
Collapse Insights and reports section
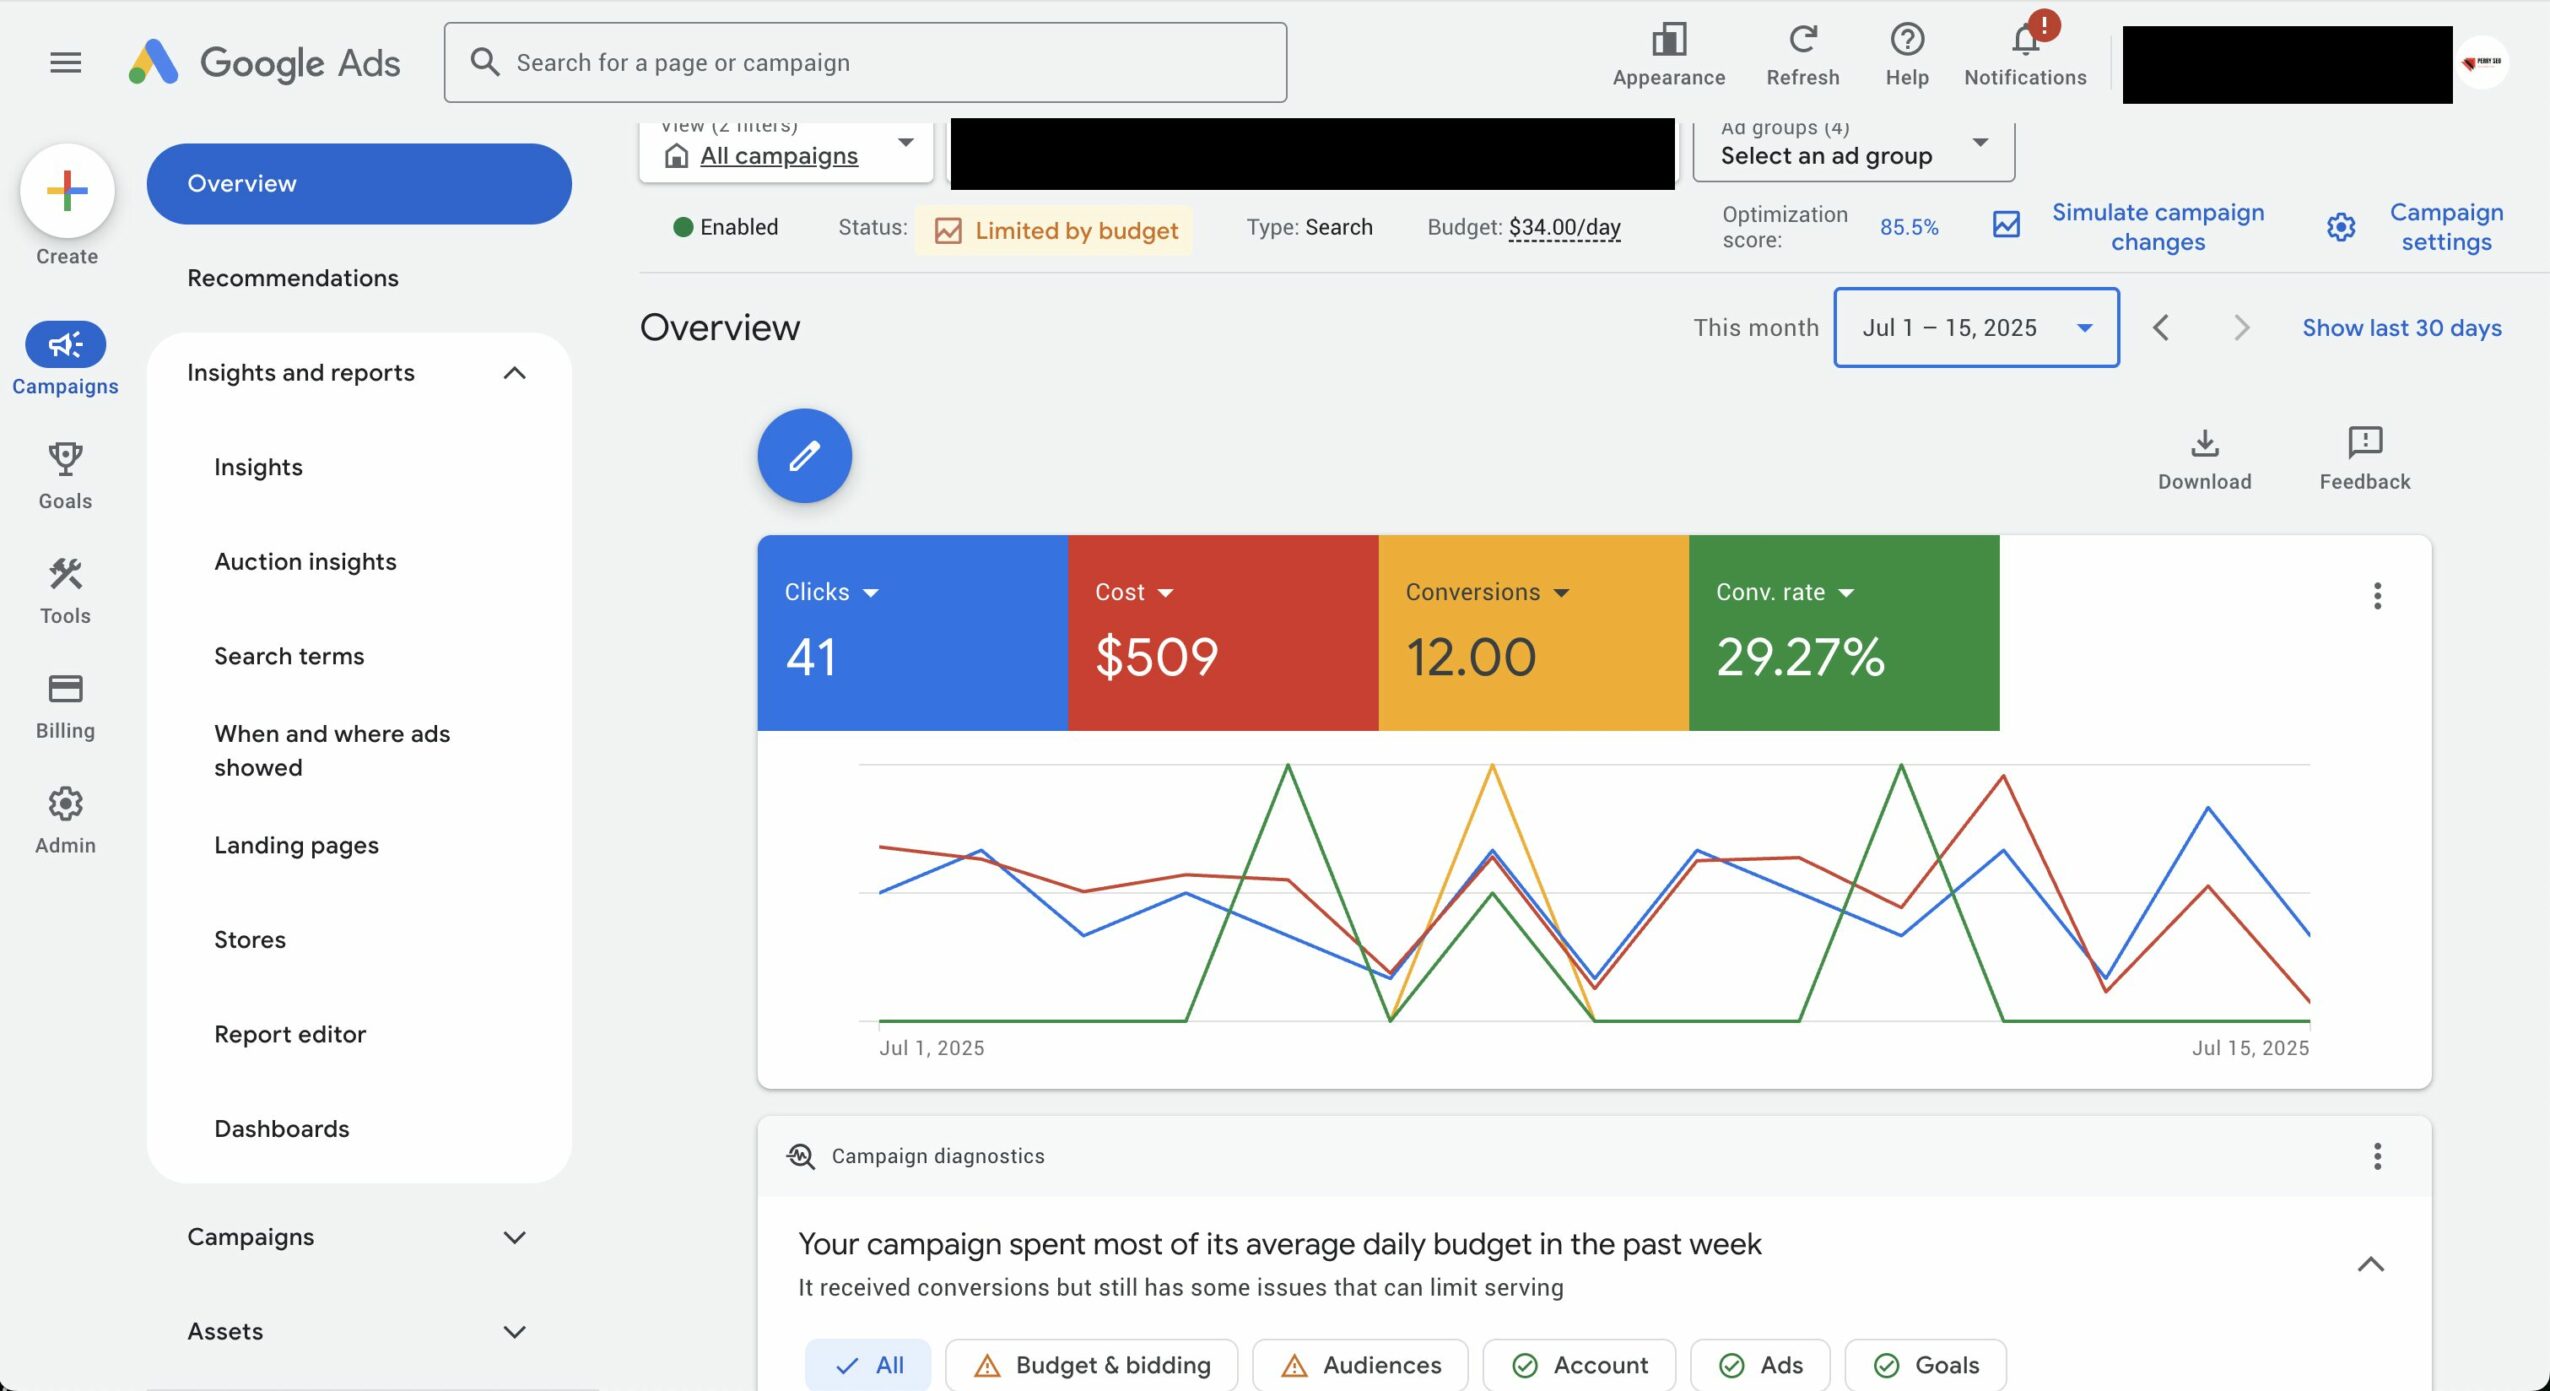coord(514,373)
